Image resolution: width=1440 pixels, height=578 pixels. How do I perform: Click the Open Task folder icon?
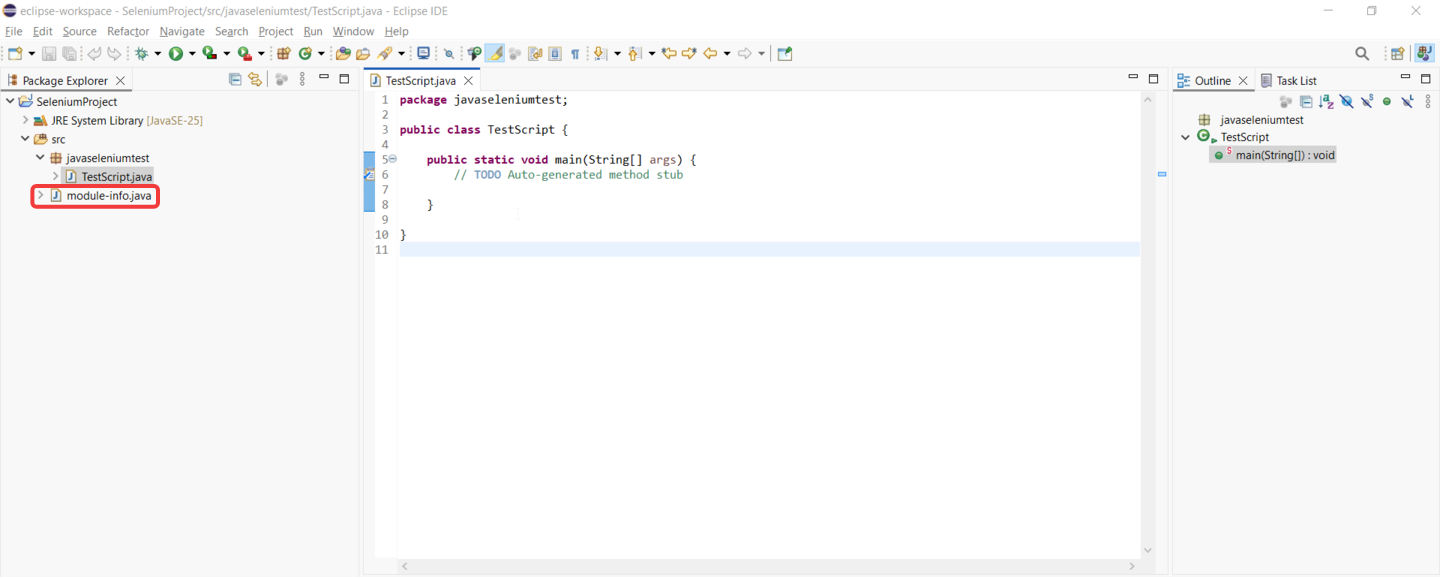pos(363,54)
